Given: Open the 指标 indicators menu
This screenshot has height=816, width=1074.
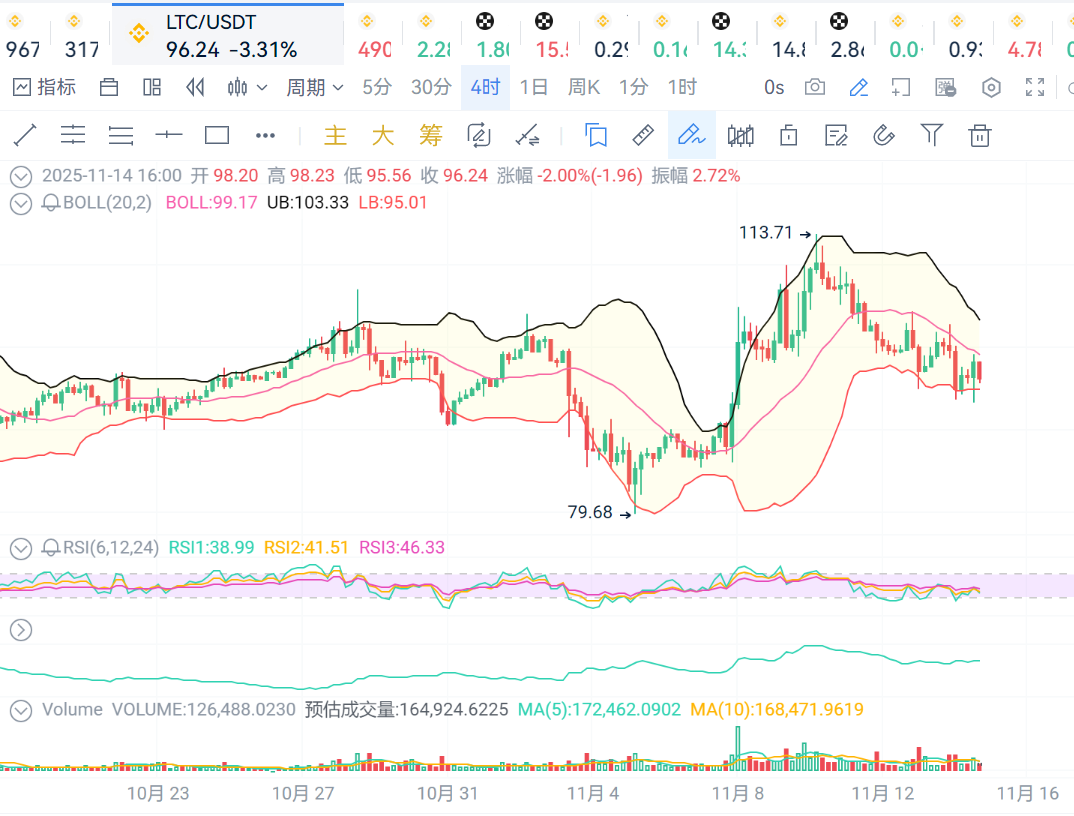Looking at the screenshot, I should [45, 88].
